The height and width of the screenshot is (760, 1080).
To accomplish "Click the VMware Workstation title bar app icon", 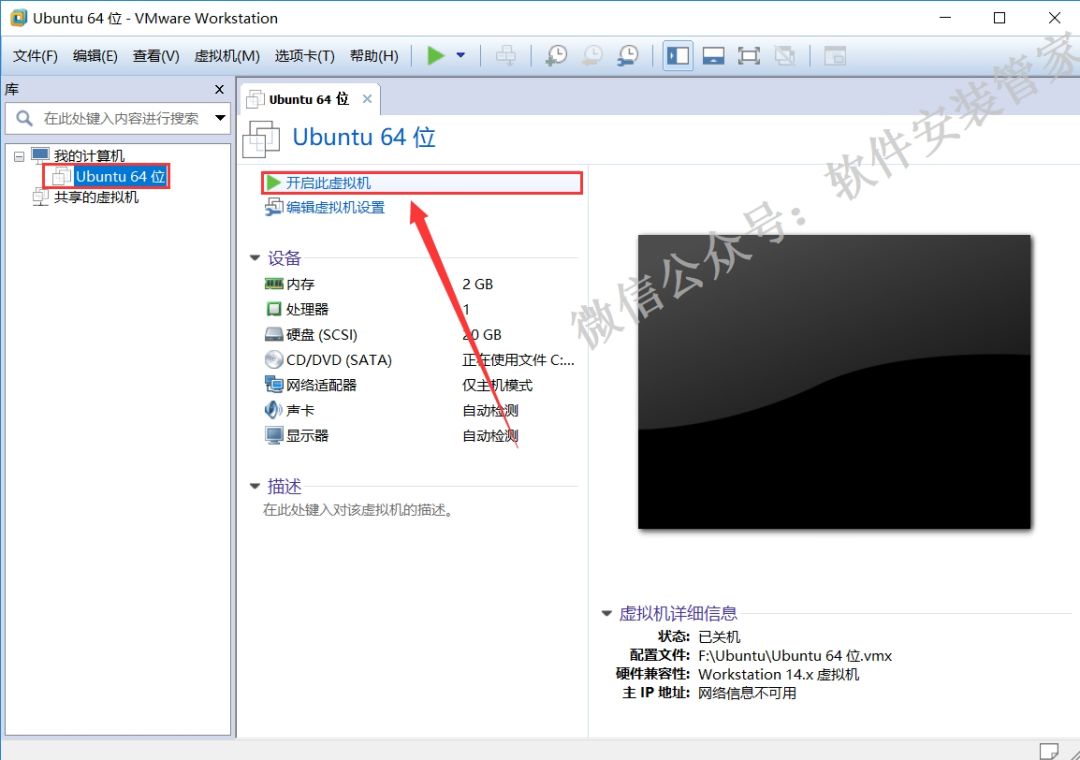I will click(19, 18).
